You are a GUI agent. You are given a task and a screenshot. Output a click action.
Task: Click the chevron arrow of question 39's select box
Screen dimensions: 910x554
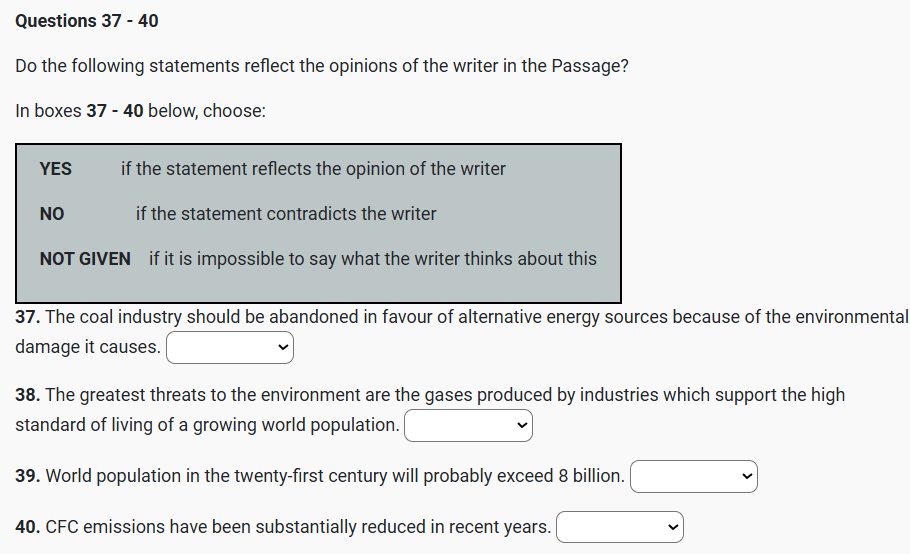pos(746,477)
